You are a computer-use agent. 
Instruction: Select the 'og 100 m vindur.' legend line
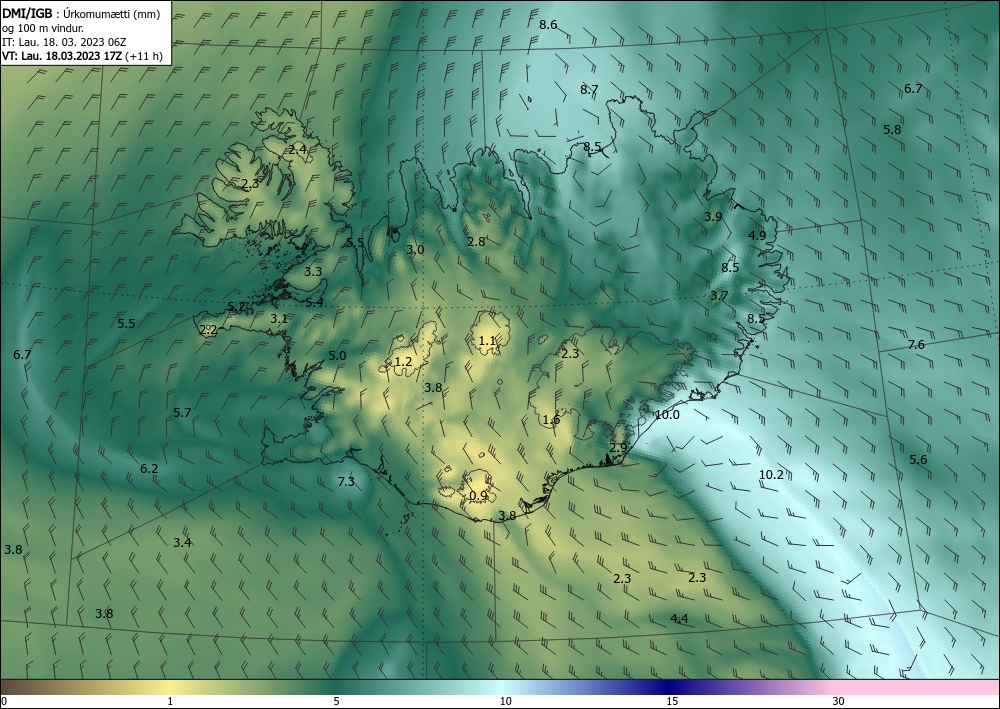pyautogui.click(x=43, y=28)
